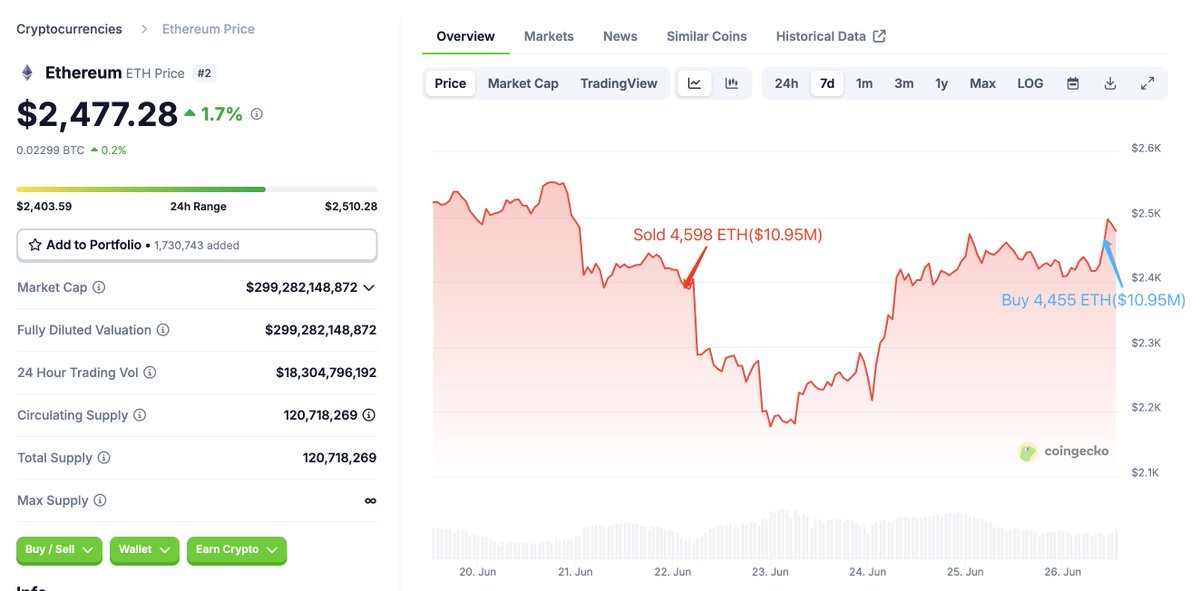Click Add to Portfolio button
The width and height of the screenshot is (1200, 591).
197,245
